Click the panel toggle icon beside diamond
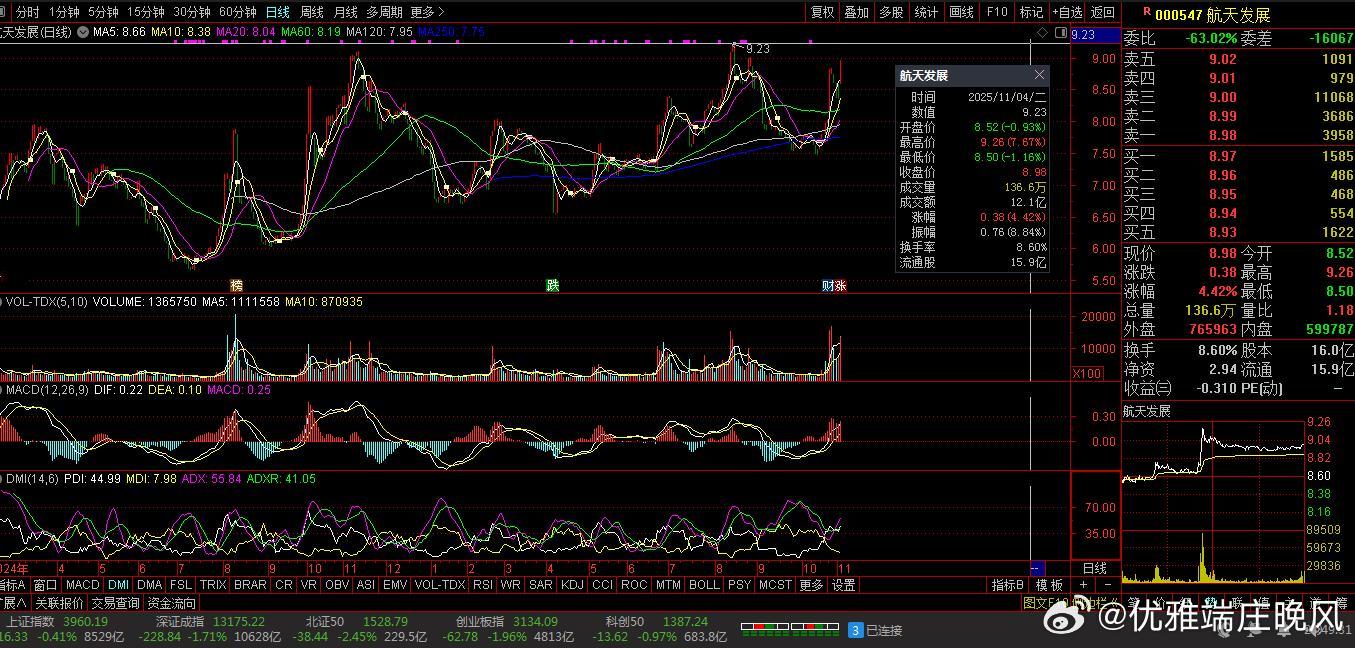Image resolution: width=1355 pixels, height=648 pixels. coord(1060,33)
